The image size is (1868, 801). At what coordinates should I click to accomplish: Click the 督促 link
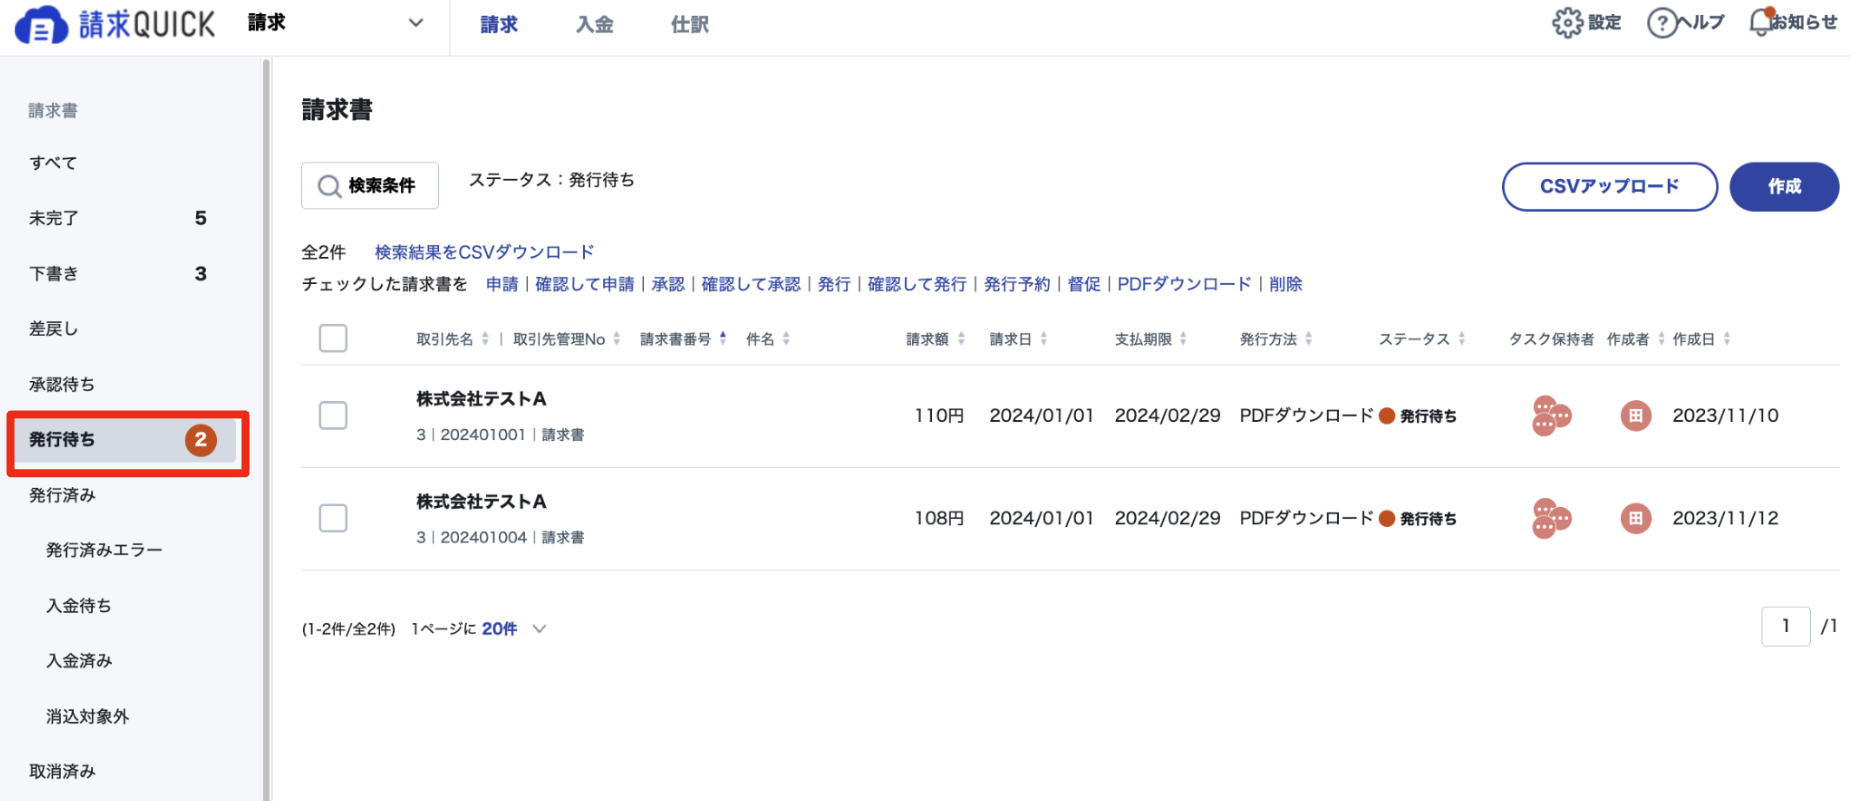(1084, 284)
